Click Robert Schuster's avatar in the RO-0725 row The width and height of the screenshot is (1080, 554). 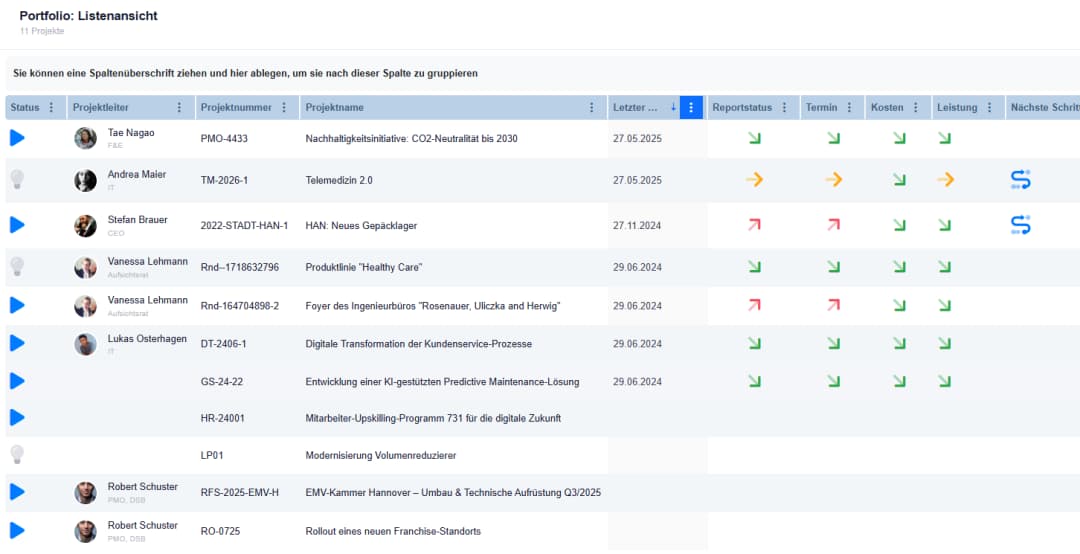pos(85,531)
